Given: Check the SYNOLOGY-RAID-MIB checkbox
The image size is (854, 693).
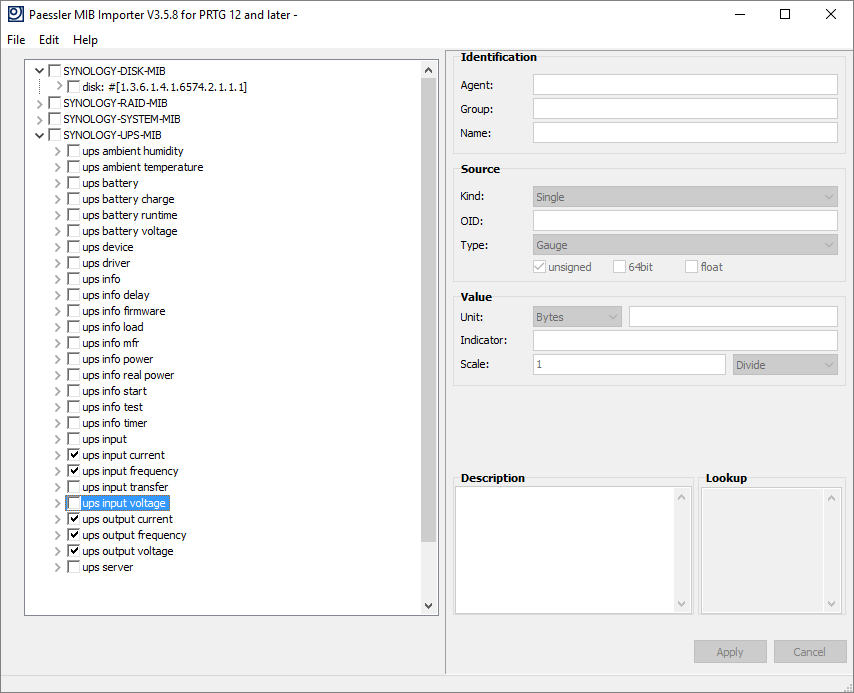Looking at the screenshot, I should pyautogui.click(x=54, y=103).
